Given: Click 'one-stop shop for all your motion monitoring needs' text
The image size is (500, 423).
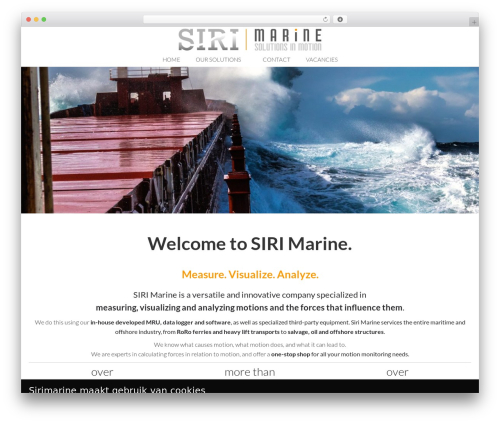Looking at the screenshot, I should point(340,354).
